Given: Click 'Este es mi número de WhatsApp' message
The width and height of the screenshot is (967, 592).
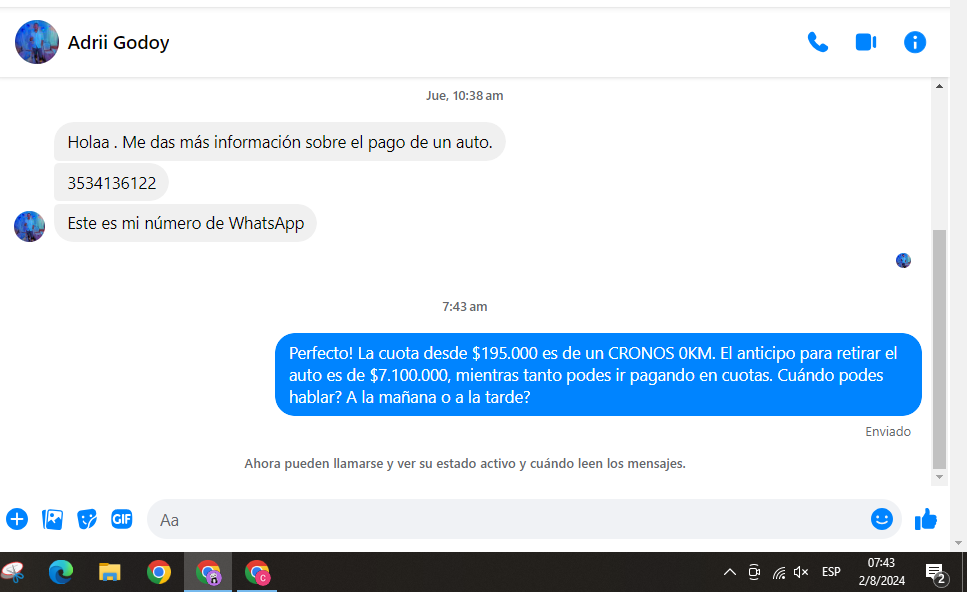Looking at the screenshot, I should coord(186,223).
